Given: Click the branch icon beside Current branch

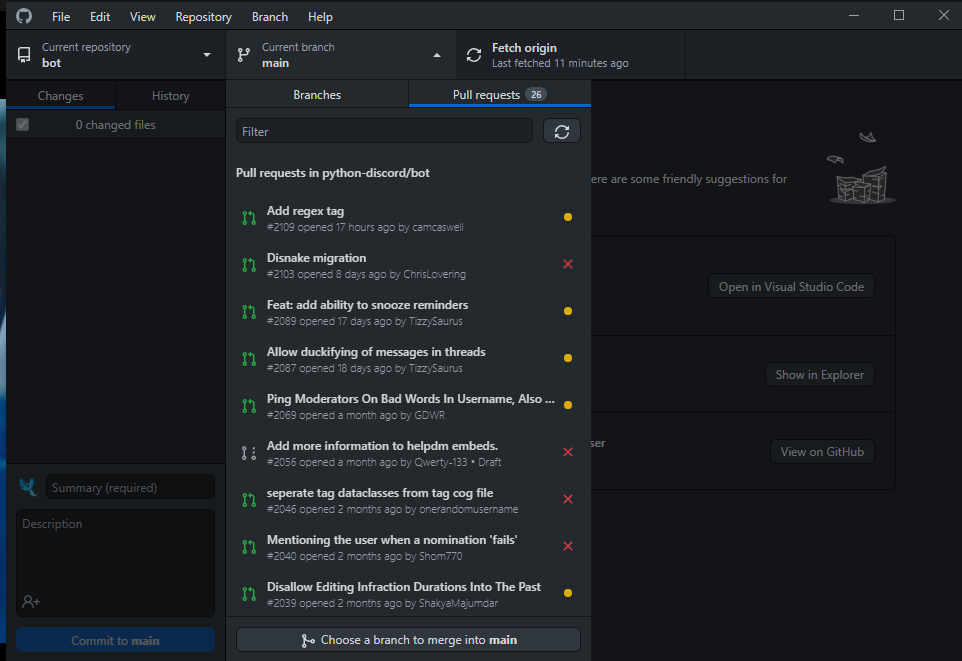Looking at the screenshot, I should click(244, 55).
